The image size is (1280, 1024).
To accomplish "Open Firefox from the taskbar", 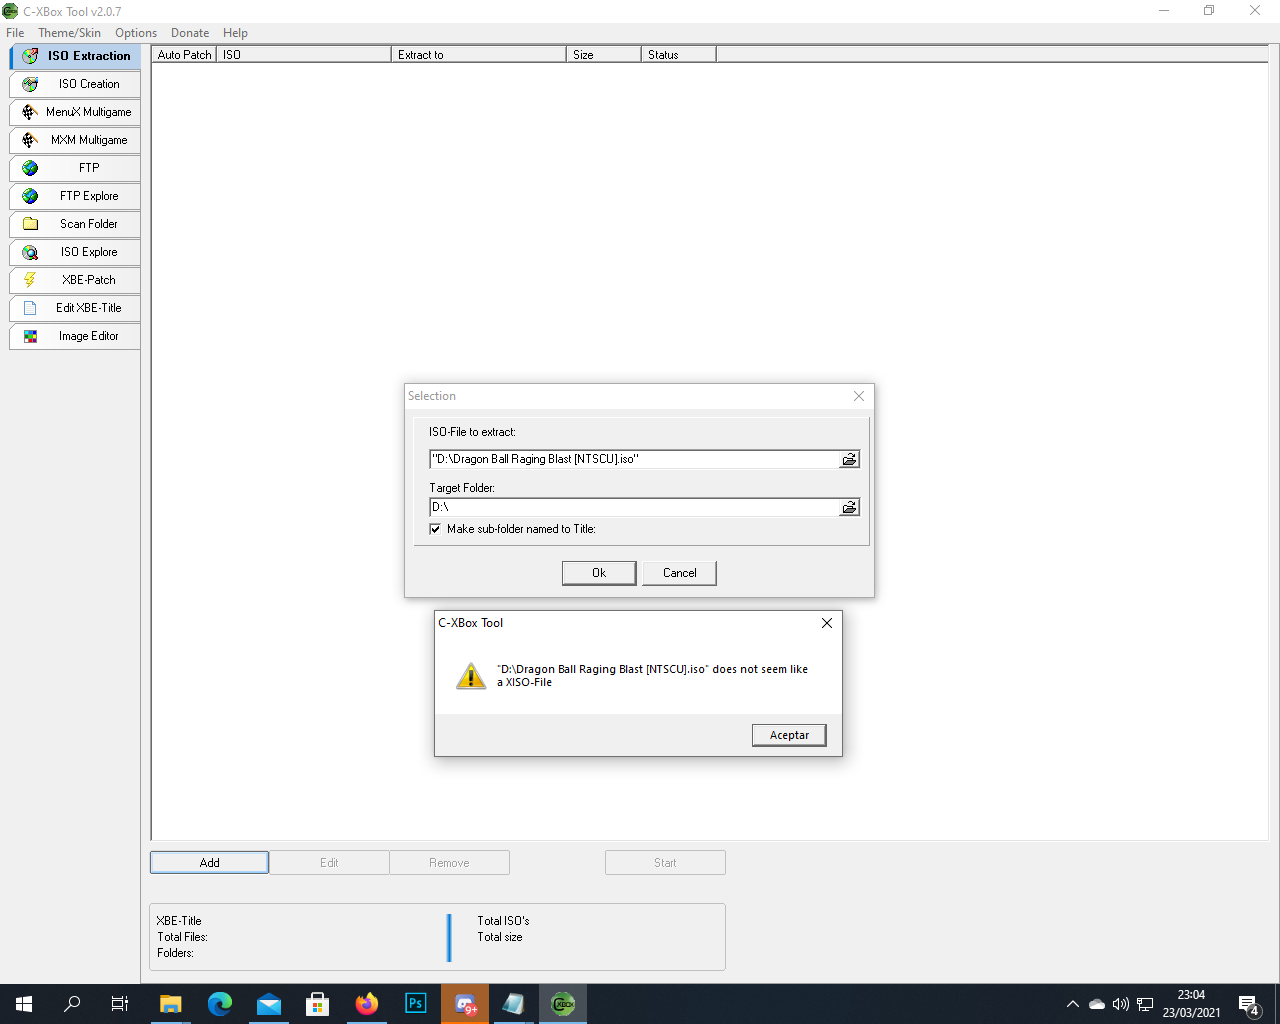I will pos(367,1003).
